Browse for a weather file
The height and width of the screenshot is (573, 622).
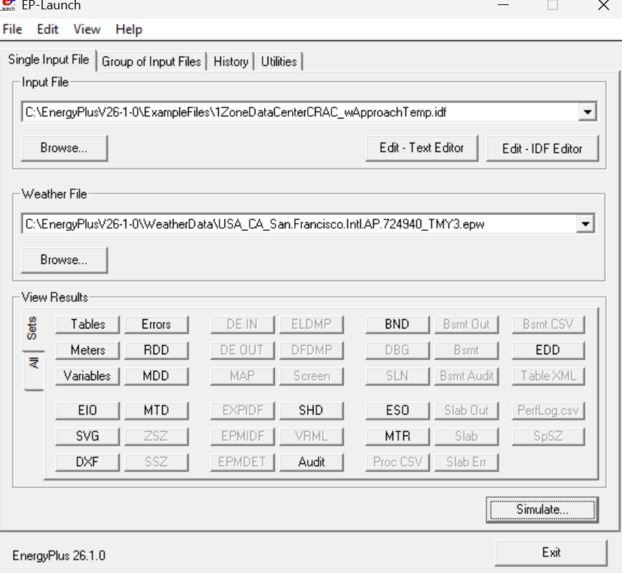click(x=64, y=260)
